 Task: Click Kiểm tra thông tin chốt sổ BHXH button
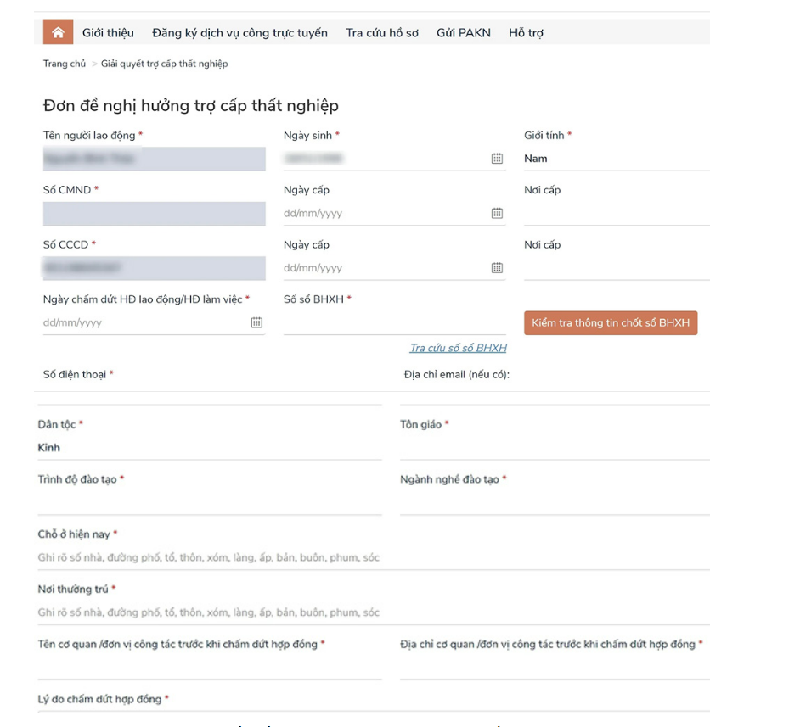click(x=610, y=323)
